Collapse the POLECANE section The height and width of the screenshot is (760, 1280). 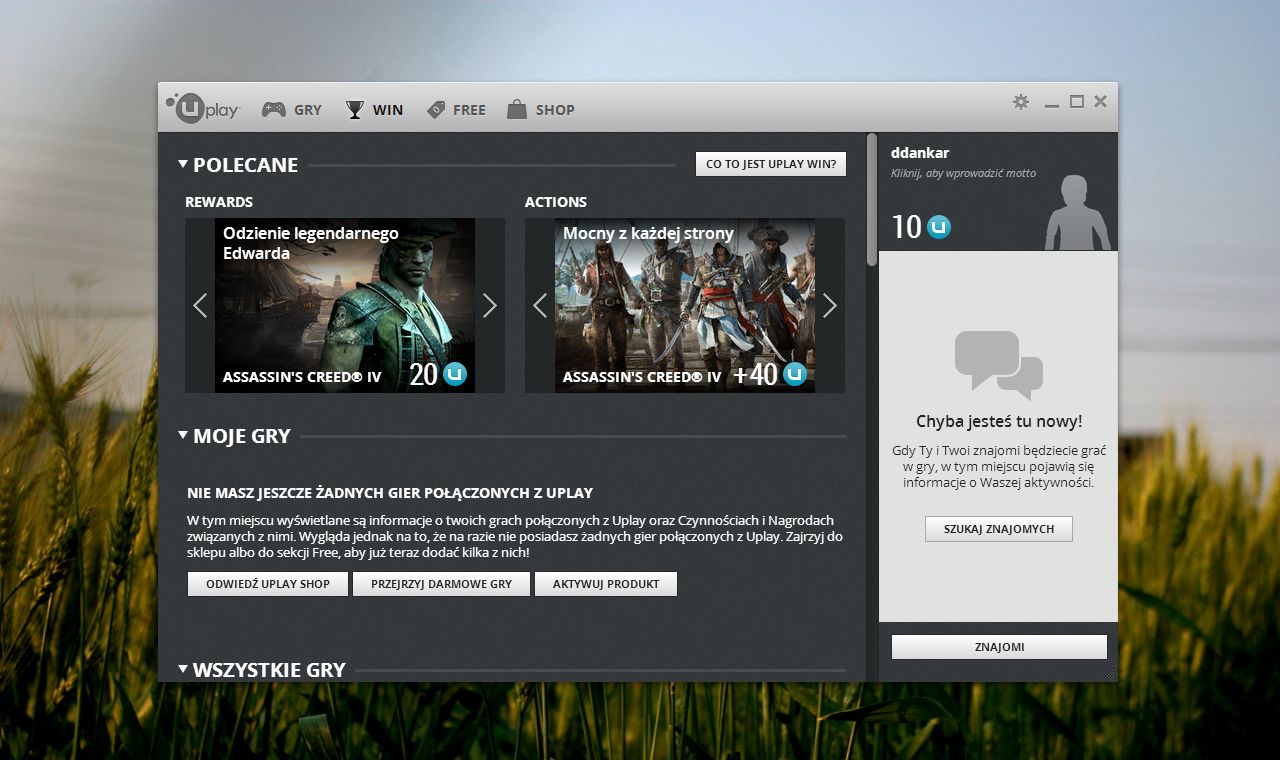pos(183,163)
